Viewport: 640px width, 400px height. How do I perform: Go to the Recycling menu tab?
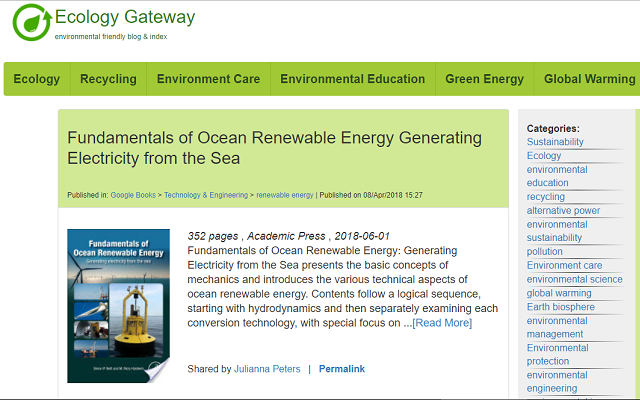tap(108, 79)
